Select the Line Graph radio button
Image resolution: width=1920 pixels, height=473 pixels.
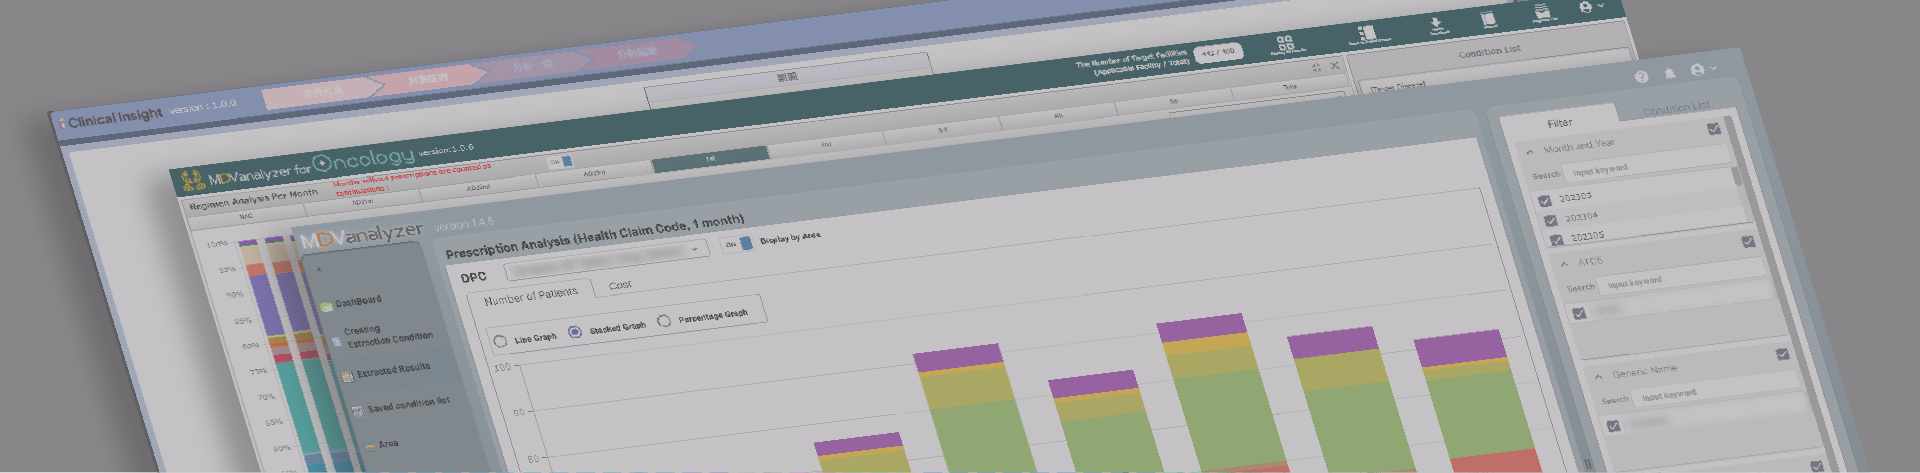[501, 342]
